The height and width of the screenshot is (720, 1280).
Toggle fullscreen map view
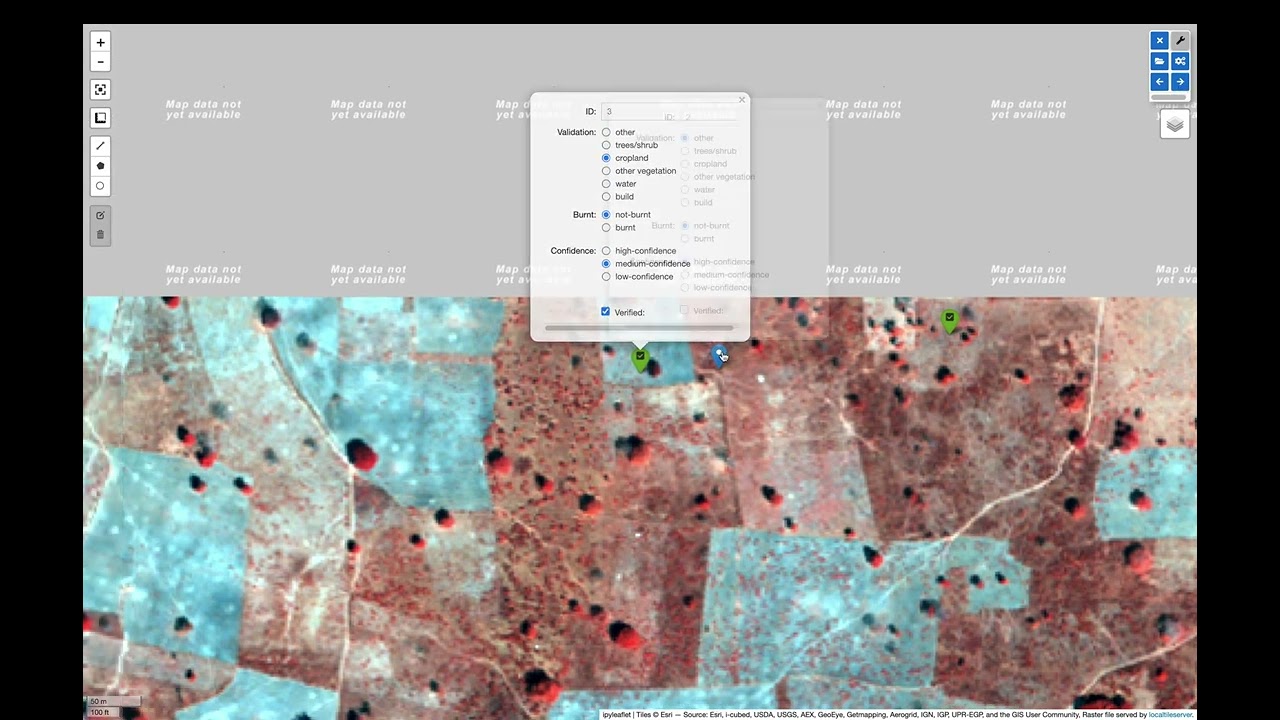100,90
